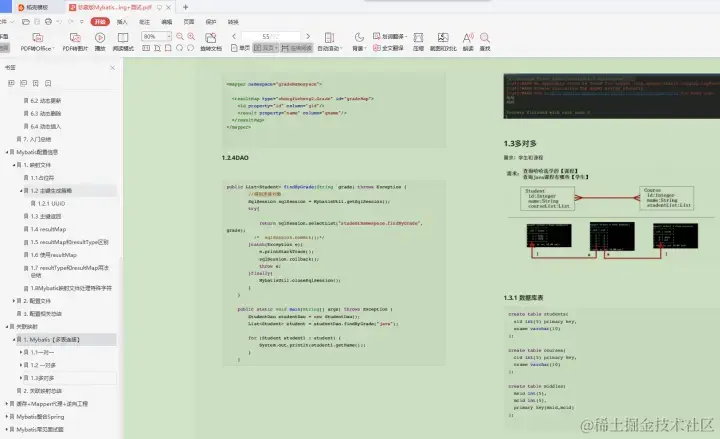The image size is (720, 439).
Task: Open bookmark 1.1占位符
Action: (x=42, y=178)
